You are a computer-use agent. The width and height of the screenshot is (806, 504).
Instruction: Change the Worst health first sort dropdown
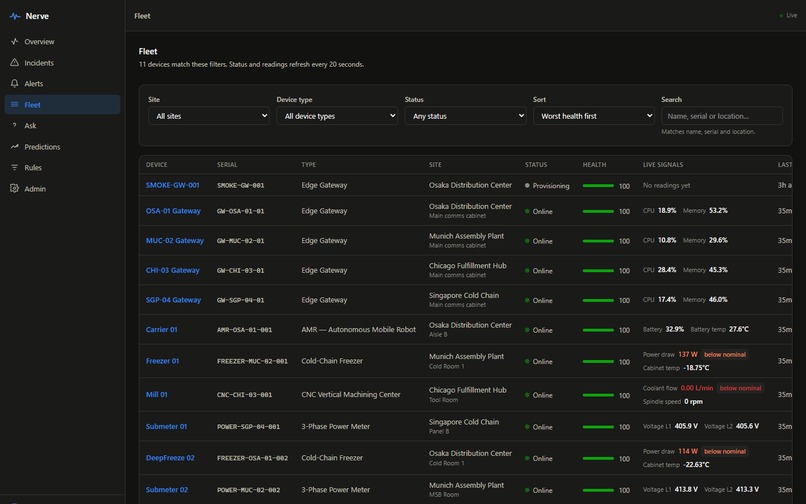pos(594,116)
